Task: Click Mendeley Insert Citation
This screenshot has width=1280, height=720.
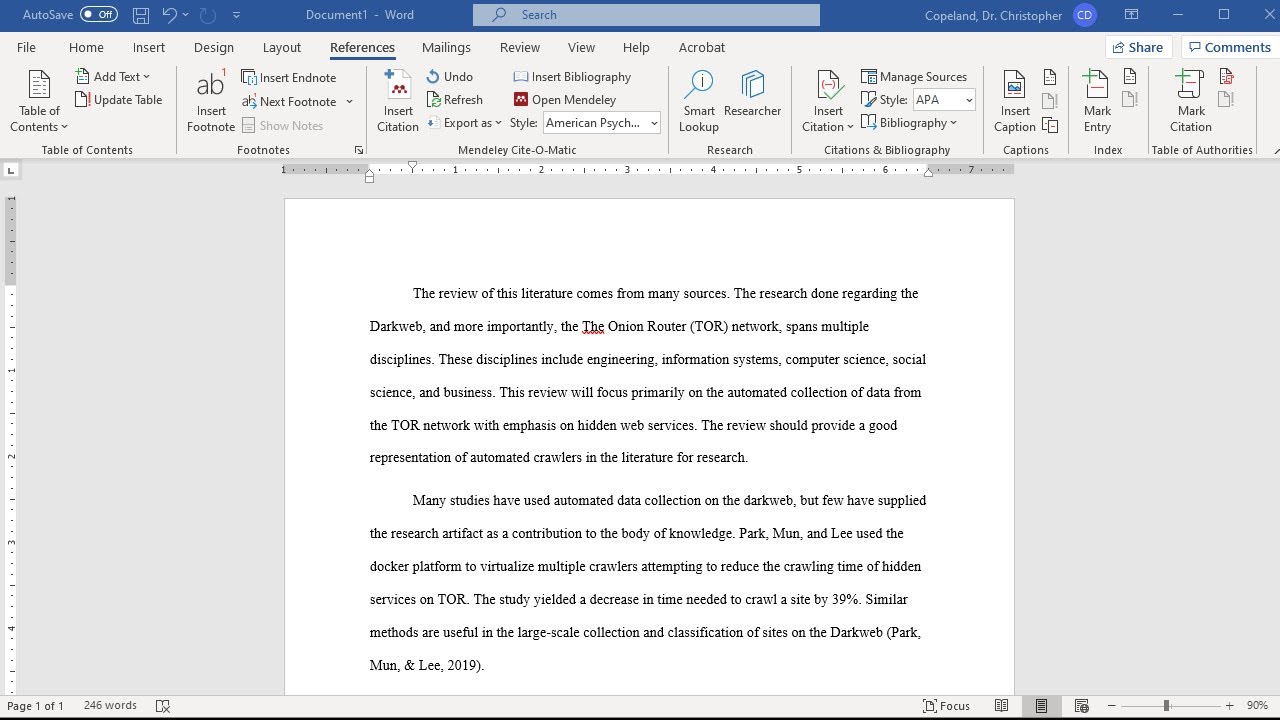Action: click(x=398, y=102)
